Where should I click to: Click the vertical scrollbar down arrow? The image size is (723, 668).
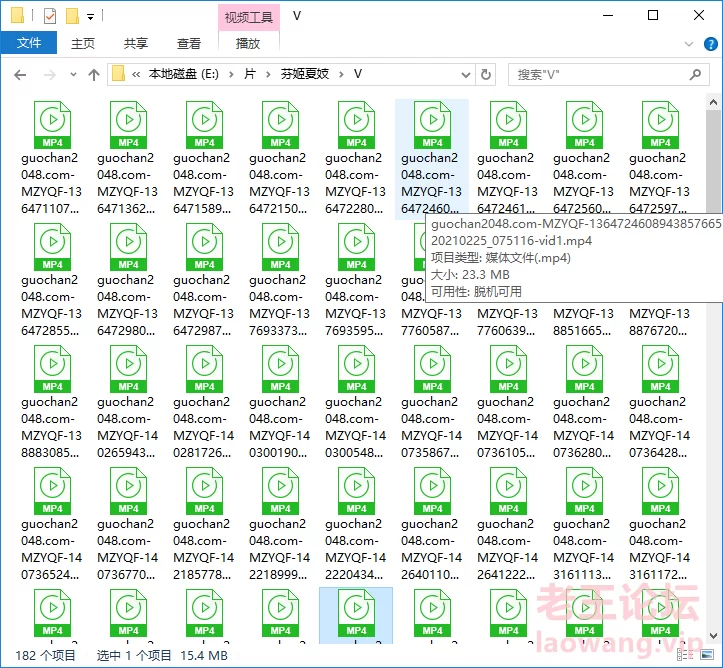click(713, 635)
